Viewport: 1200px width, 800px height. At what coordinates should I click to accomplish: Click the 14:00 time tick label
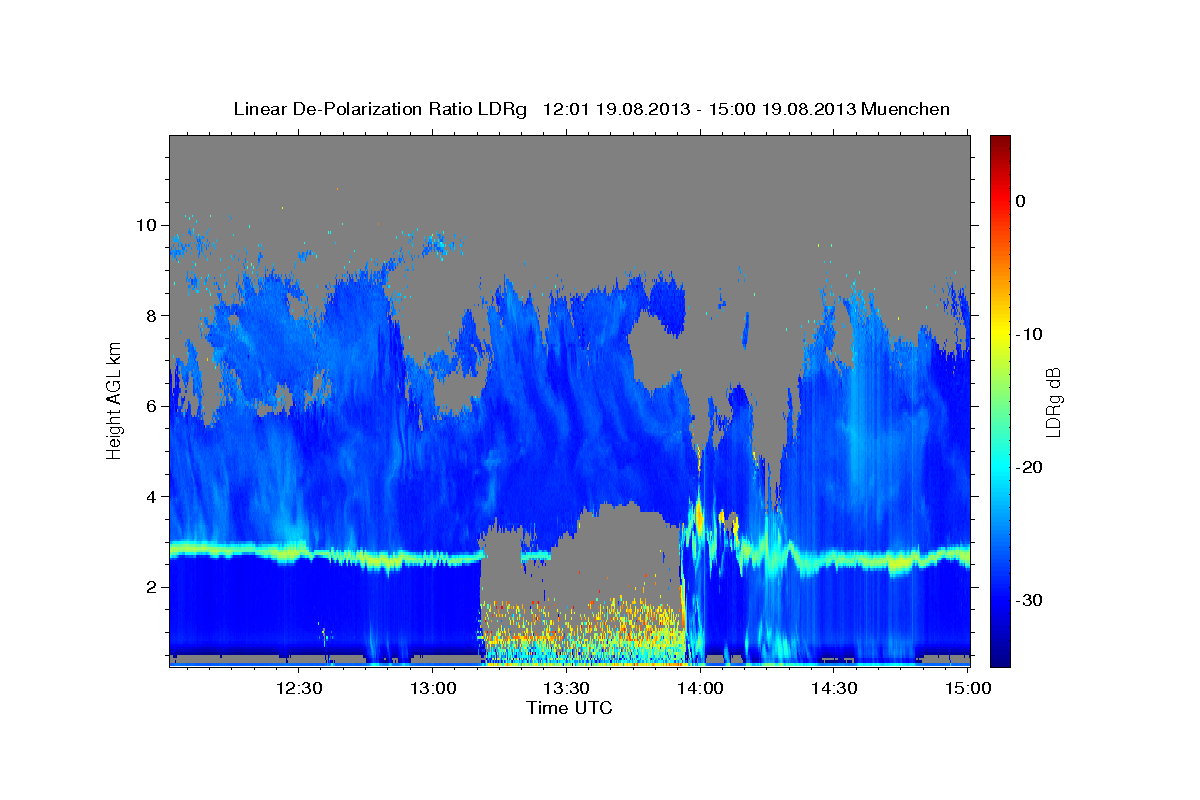pos(700,688)
